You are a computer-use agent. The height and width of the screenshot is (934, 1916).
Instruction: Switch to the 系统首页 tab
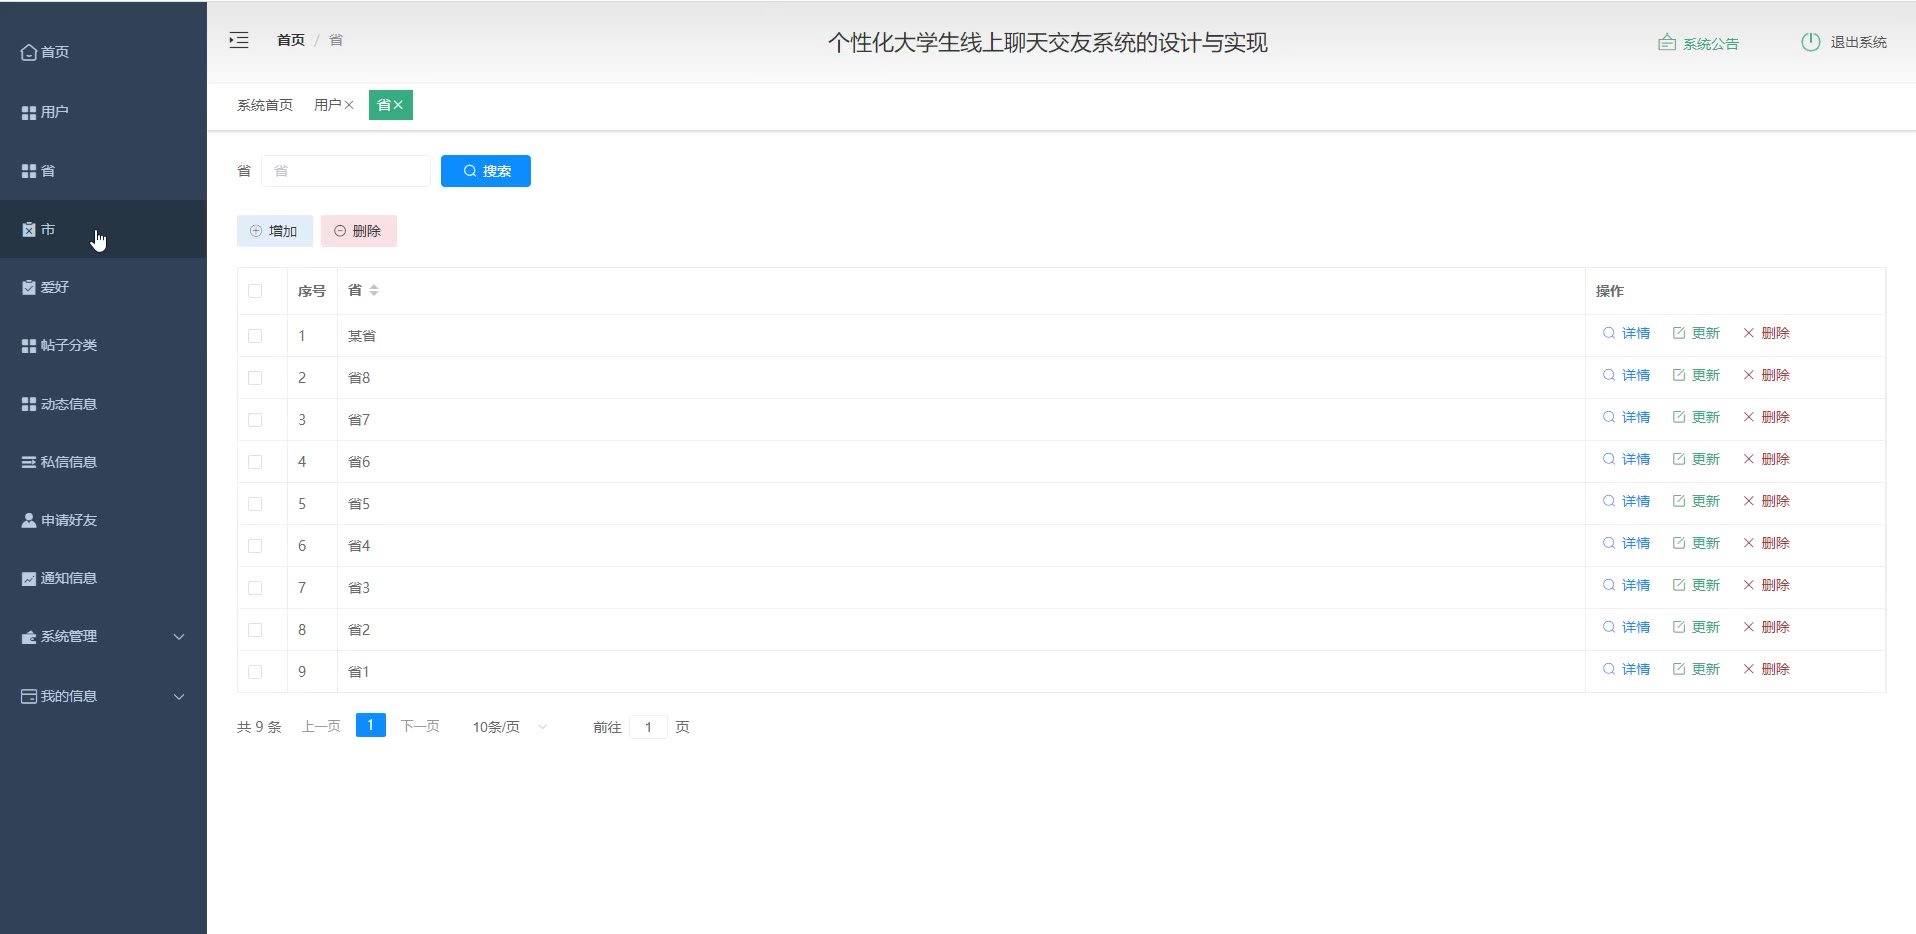point(265,105)
